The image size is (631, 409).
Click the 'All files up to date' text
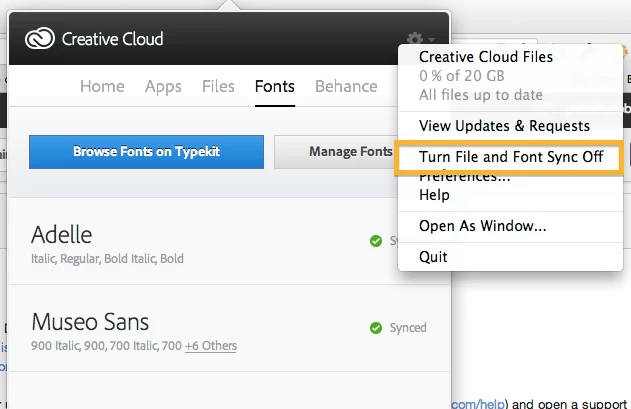click(x=480, y=95)
